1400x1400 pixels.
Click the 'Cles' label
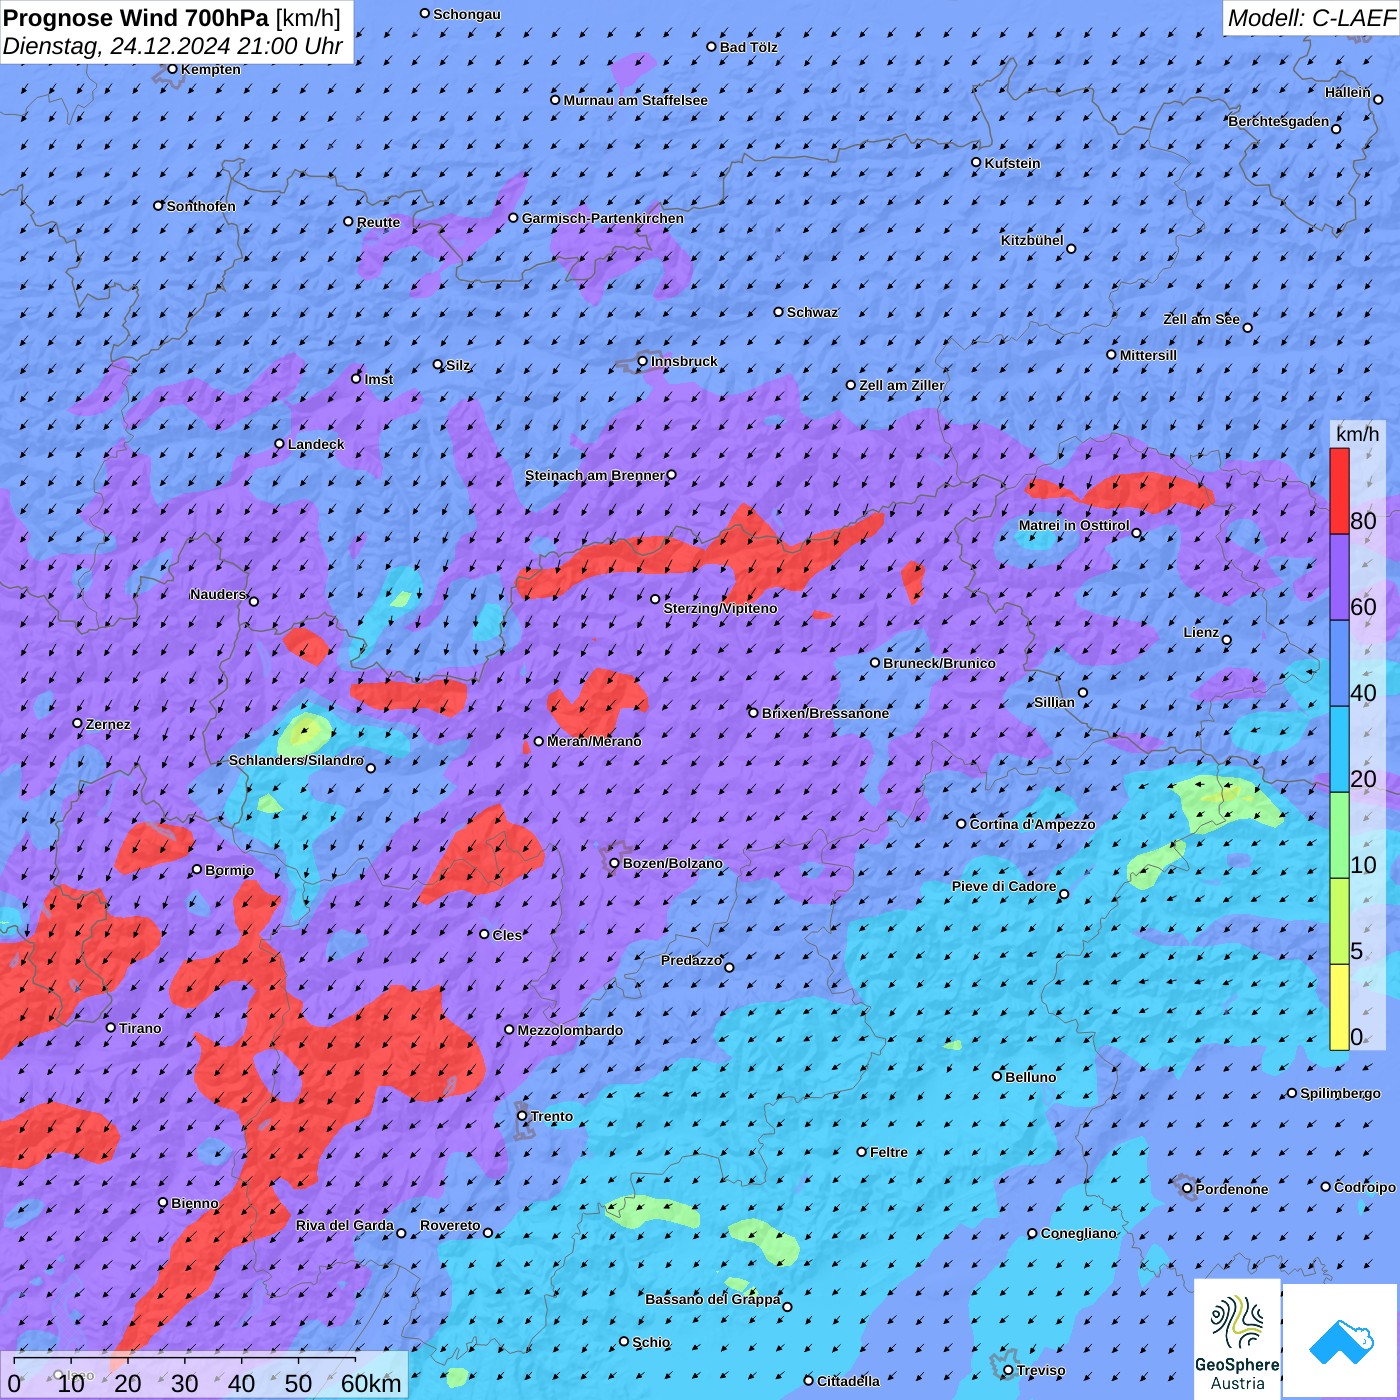[x=507, y=935]
